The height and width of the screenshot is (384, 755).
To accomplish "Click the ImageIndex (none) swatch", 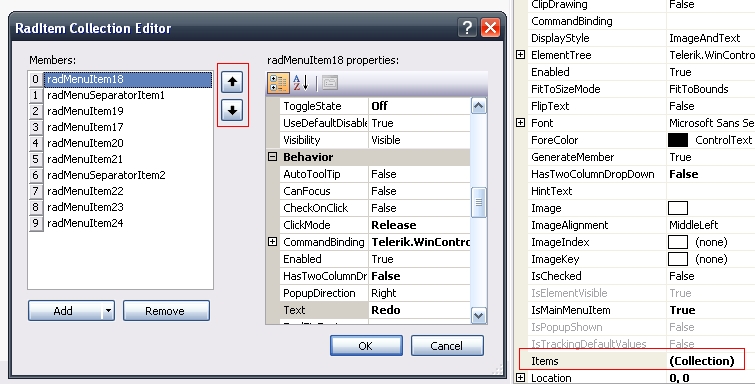I will (x=678, y=242).
